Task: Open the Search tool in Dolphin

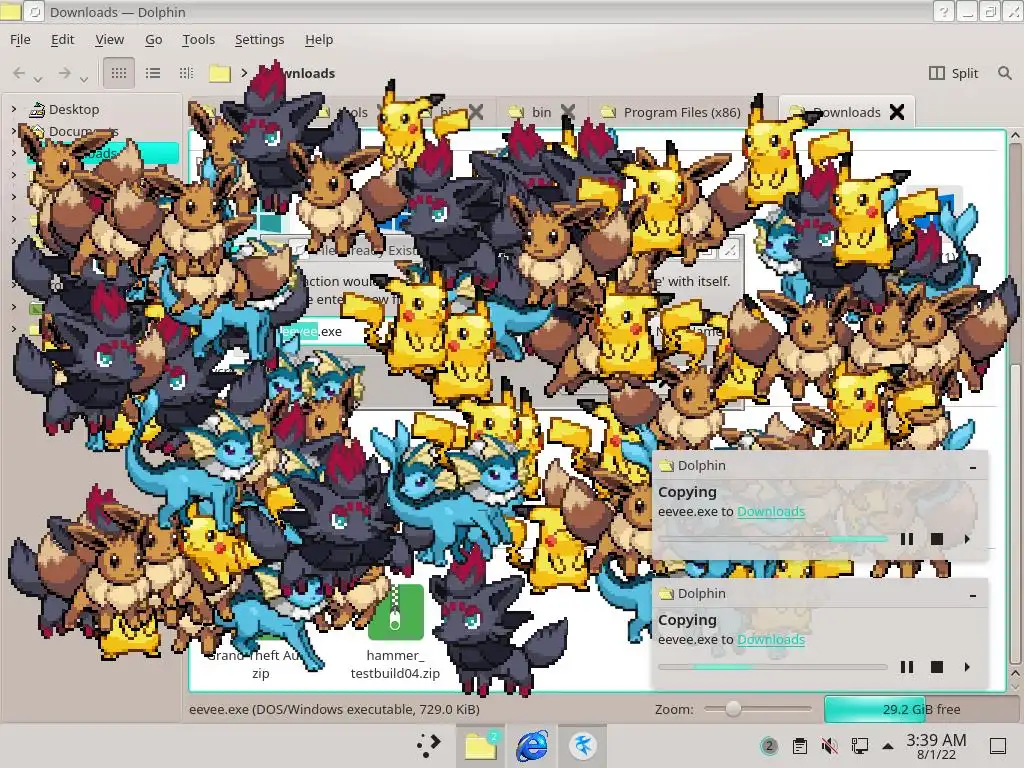Action: tap(1004, 73)
